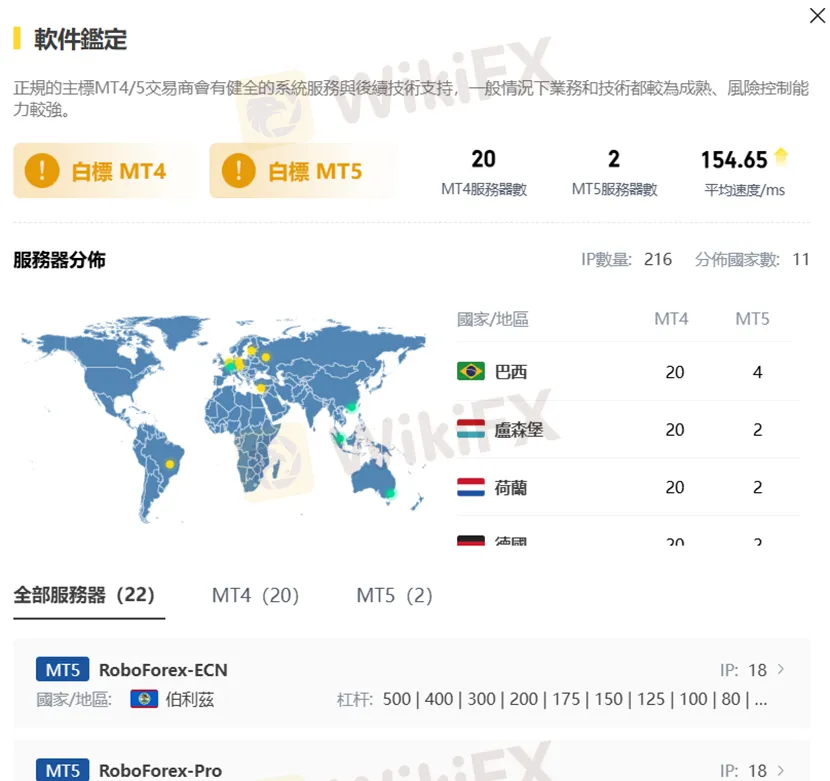Click the Luxembourg flag beside 盧森堡

tap(471, 429)
